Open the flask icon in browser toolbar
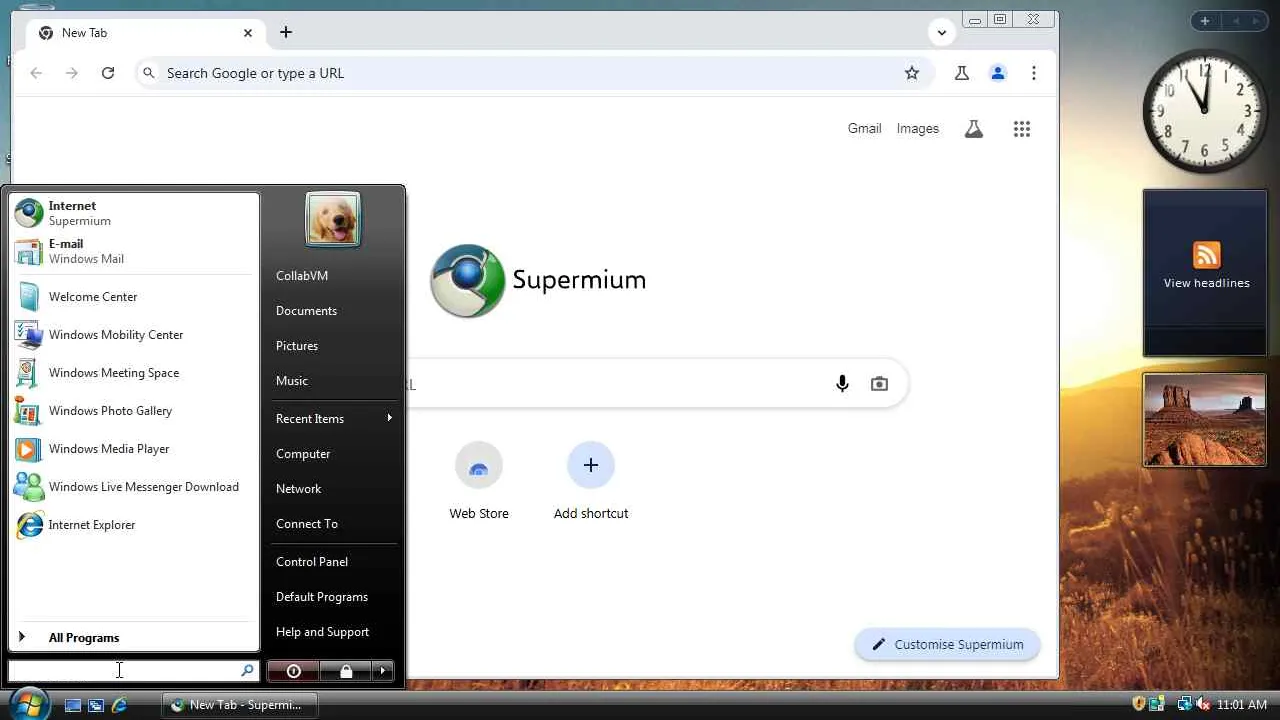Image resolution: width=1280 pixels, height=720 pixels. point(962,73)
